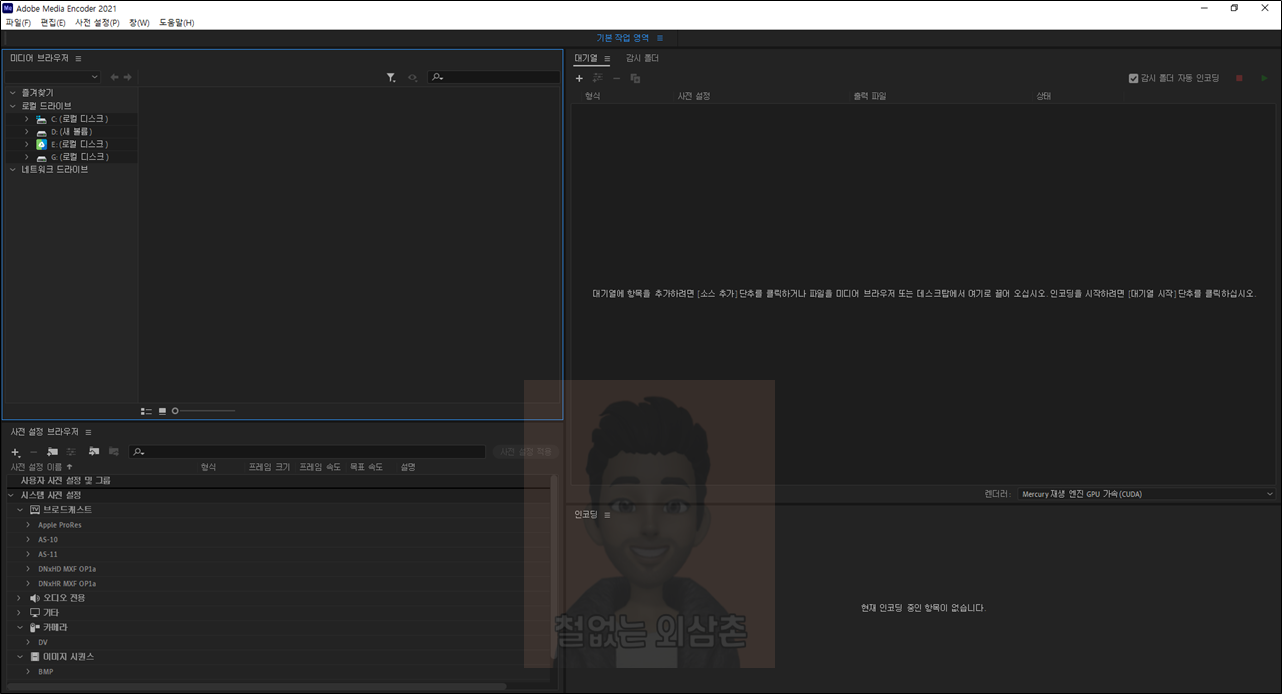Expand the DNxHR MXF OP1a preset group
Viewport: 1282px width, 694px height.
28,583
